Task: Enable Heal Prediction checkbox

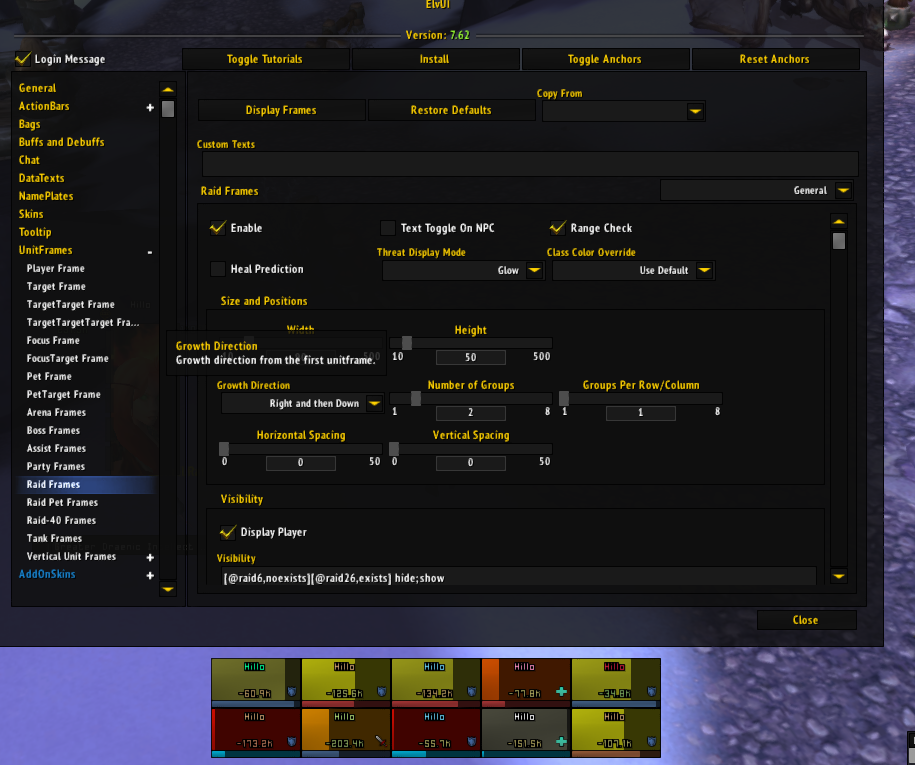Action: pos(218,268)
